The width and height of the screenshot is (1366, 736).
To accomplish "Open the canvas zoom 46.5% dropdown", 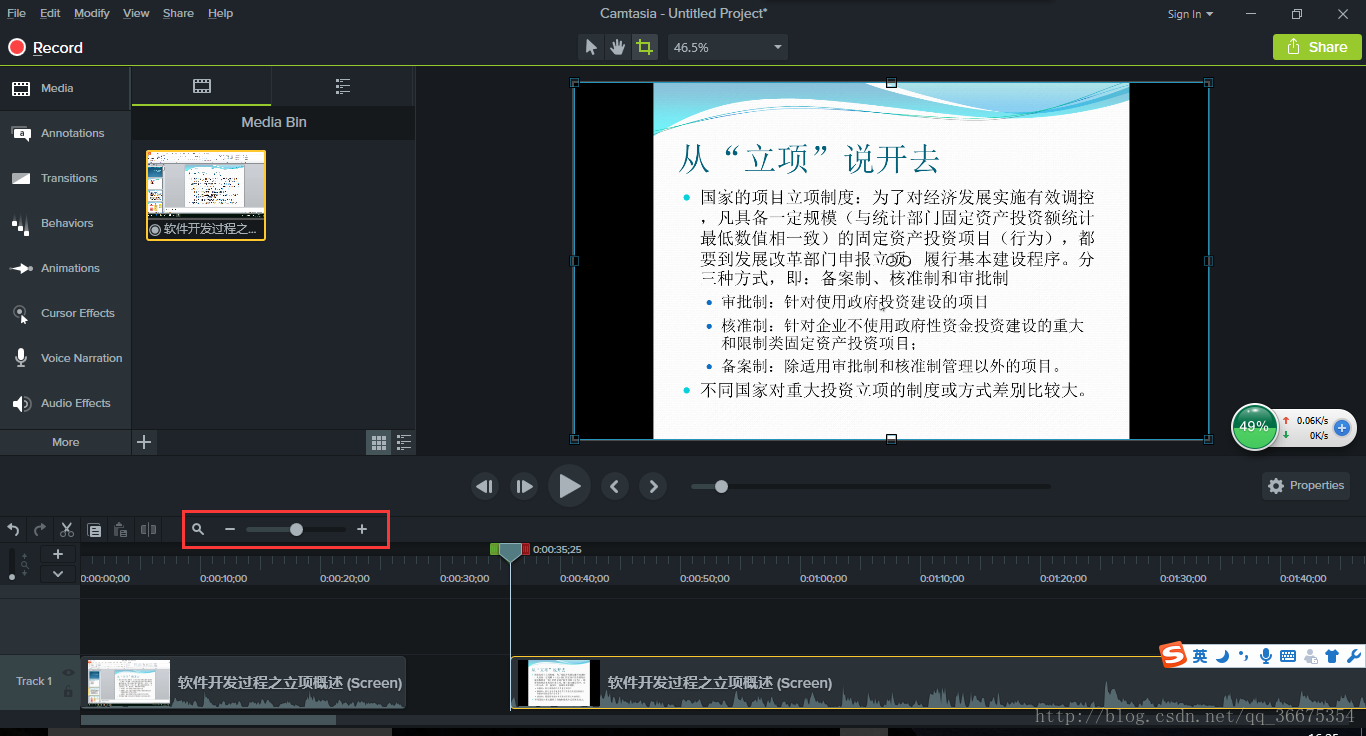I will pos(728,47).
